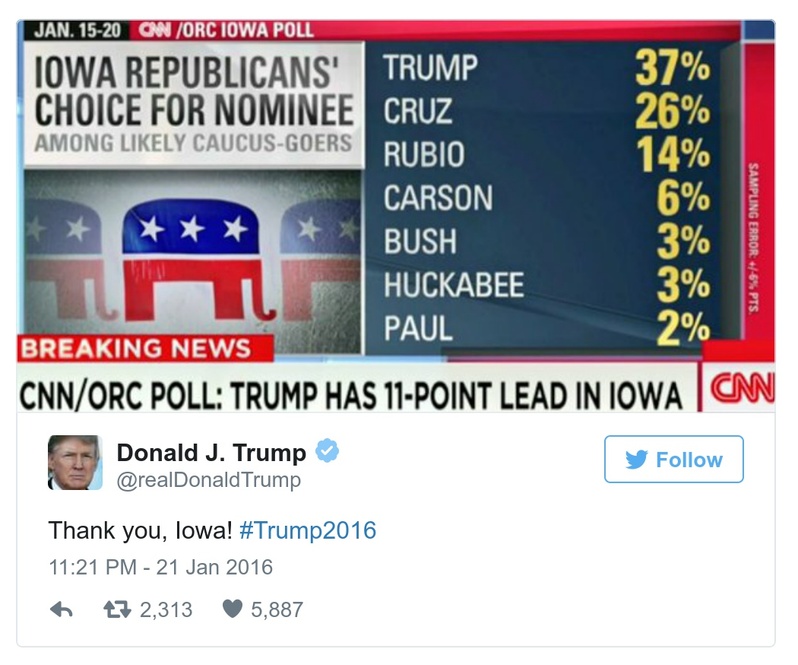Click the Follow button text
Viewport: 798px width, 665px height.
[688, 460]
